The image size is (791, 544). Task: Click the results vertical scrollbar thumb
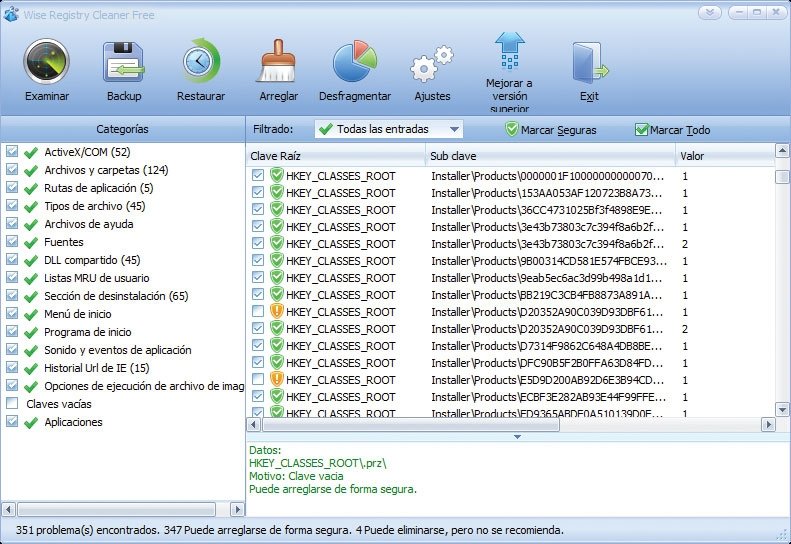[782, 177]
